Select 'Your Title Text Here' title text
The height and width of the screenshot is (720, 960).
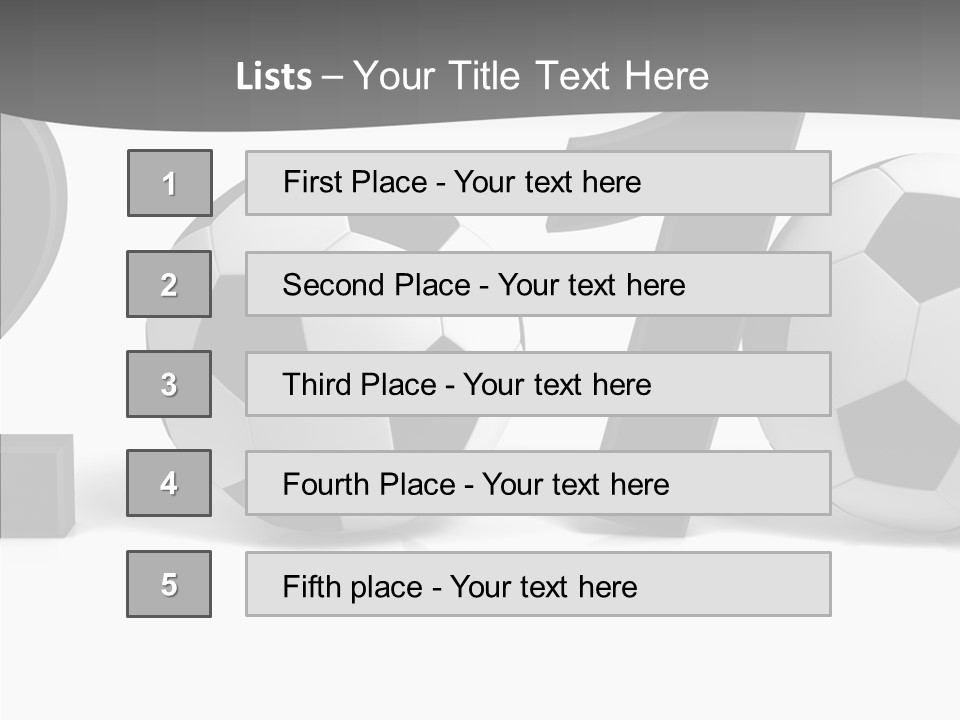[x=531, y=76]
